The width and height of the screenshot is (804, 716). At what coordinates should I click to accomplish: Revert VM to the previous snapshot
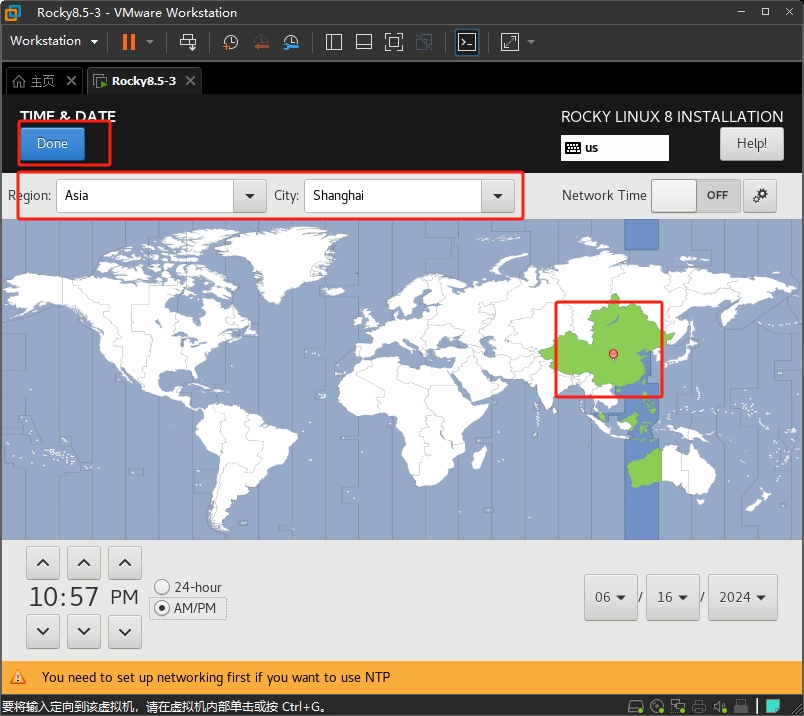tap(261, 42)
